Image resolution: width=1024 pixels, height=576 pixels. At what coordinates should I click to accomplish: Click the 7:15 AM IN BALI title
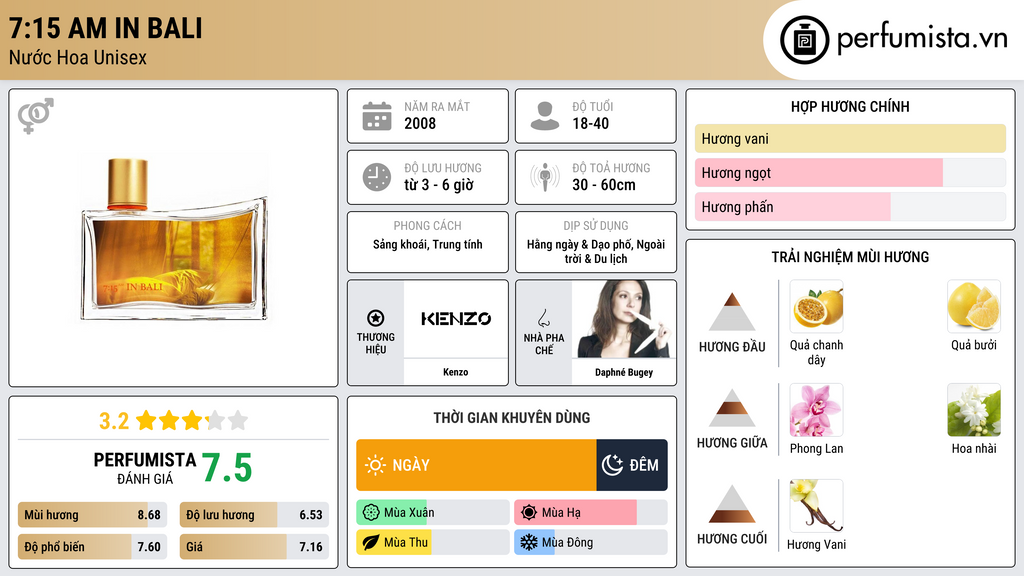click(106, 28)
